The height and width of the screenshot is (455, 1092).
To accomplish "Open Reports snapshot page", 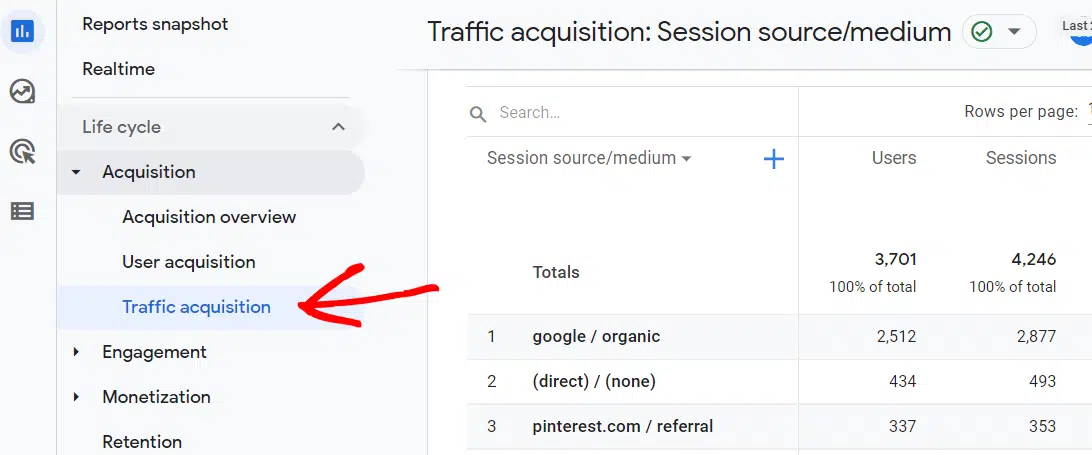I will coord(155,23).
